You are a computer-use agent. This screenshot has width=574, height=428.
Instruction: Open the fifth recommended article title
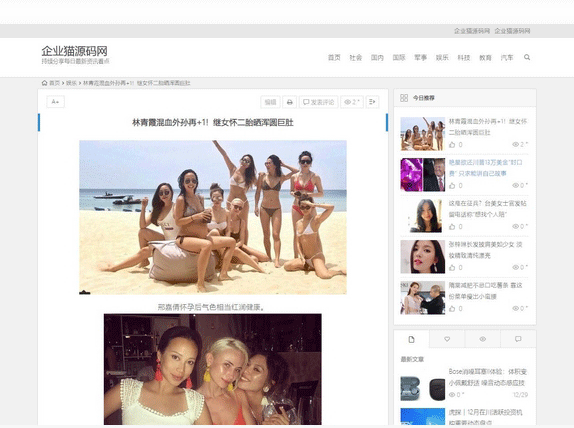point(486,291)
